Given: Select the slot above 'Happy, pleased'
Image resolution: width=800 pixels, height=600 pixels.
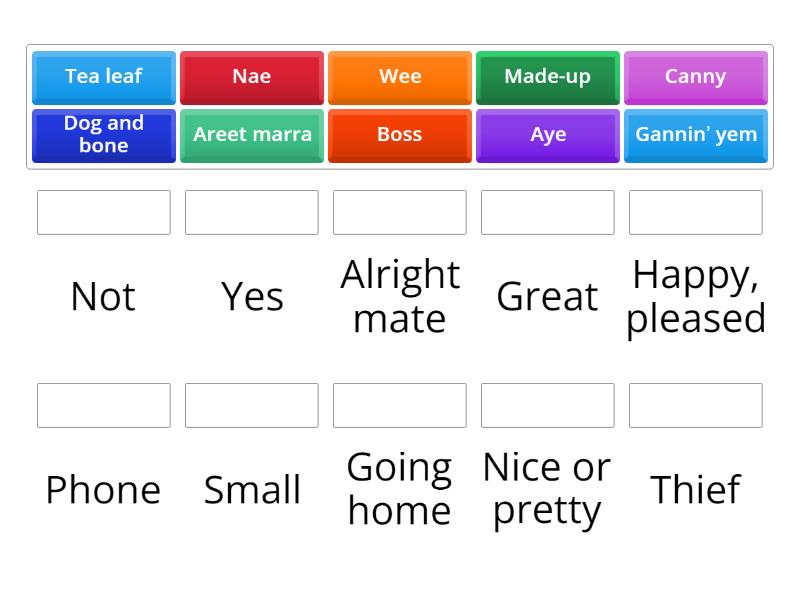Looking at the screenshot, I should click(x=696, y=212).
